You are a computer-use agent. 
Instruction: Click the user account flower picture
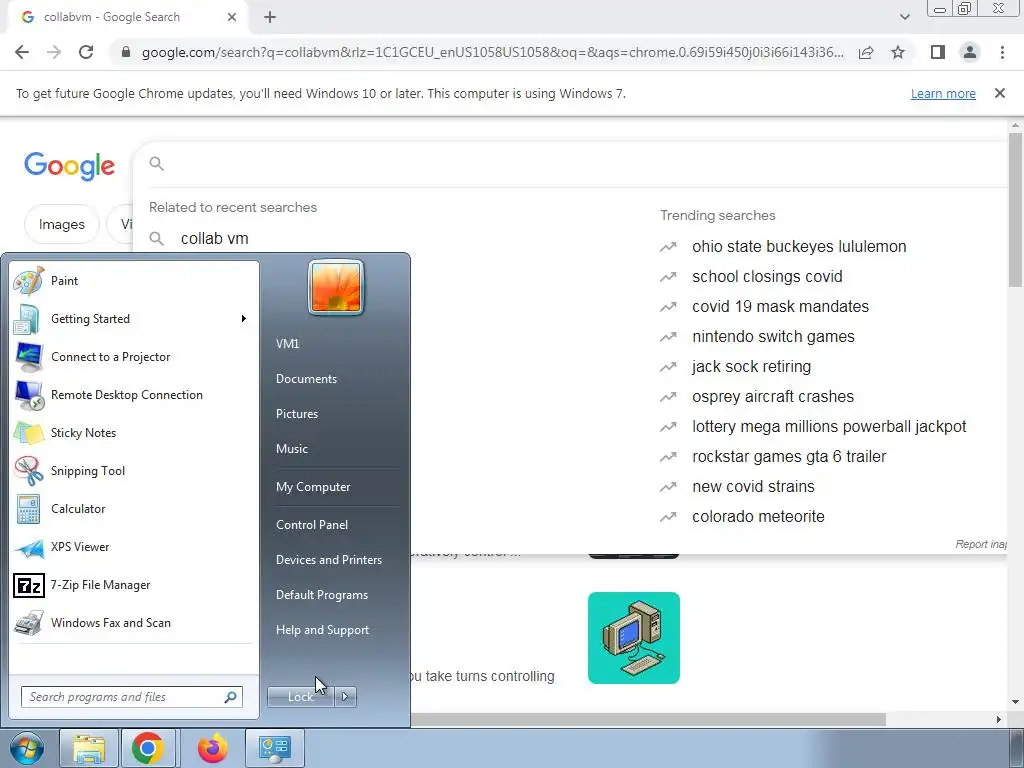click(x=336, y=287)
